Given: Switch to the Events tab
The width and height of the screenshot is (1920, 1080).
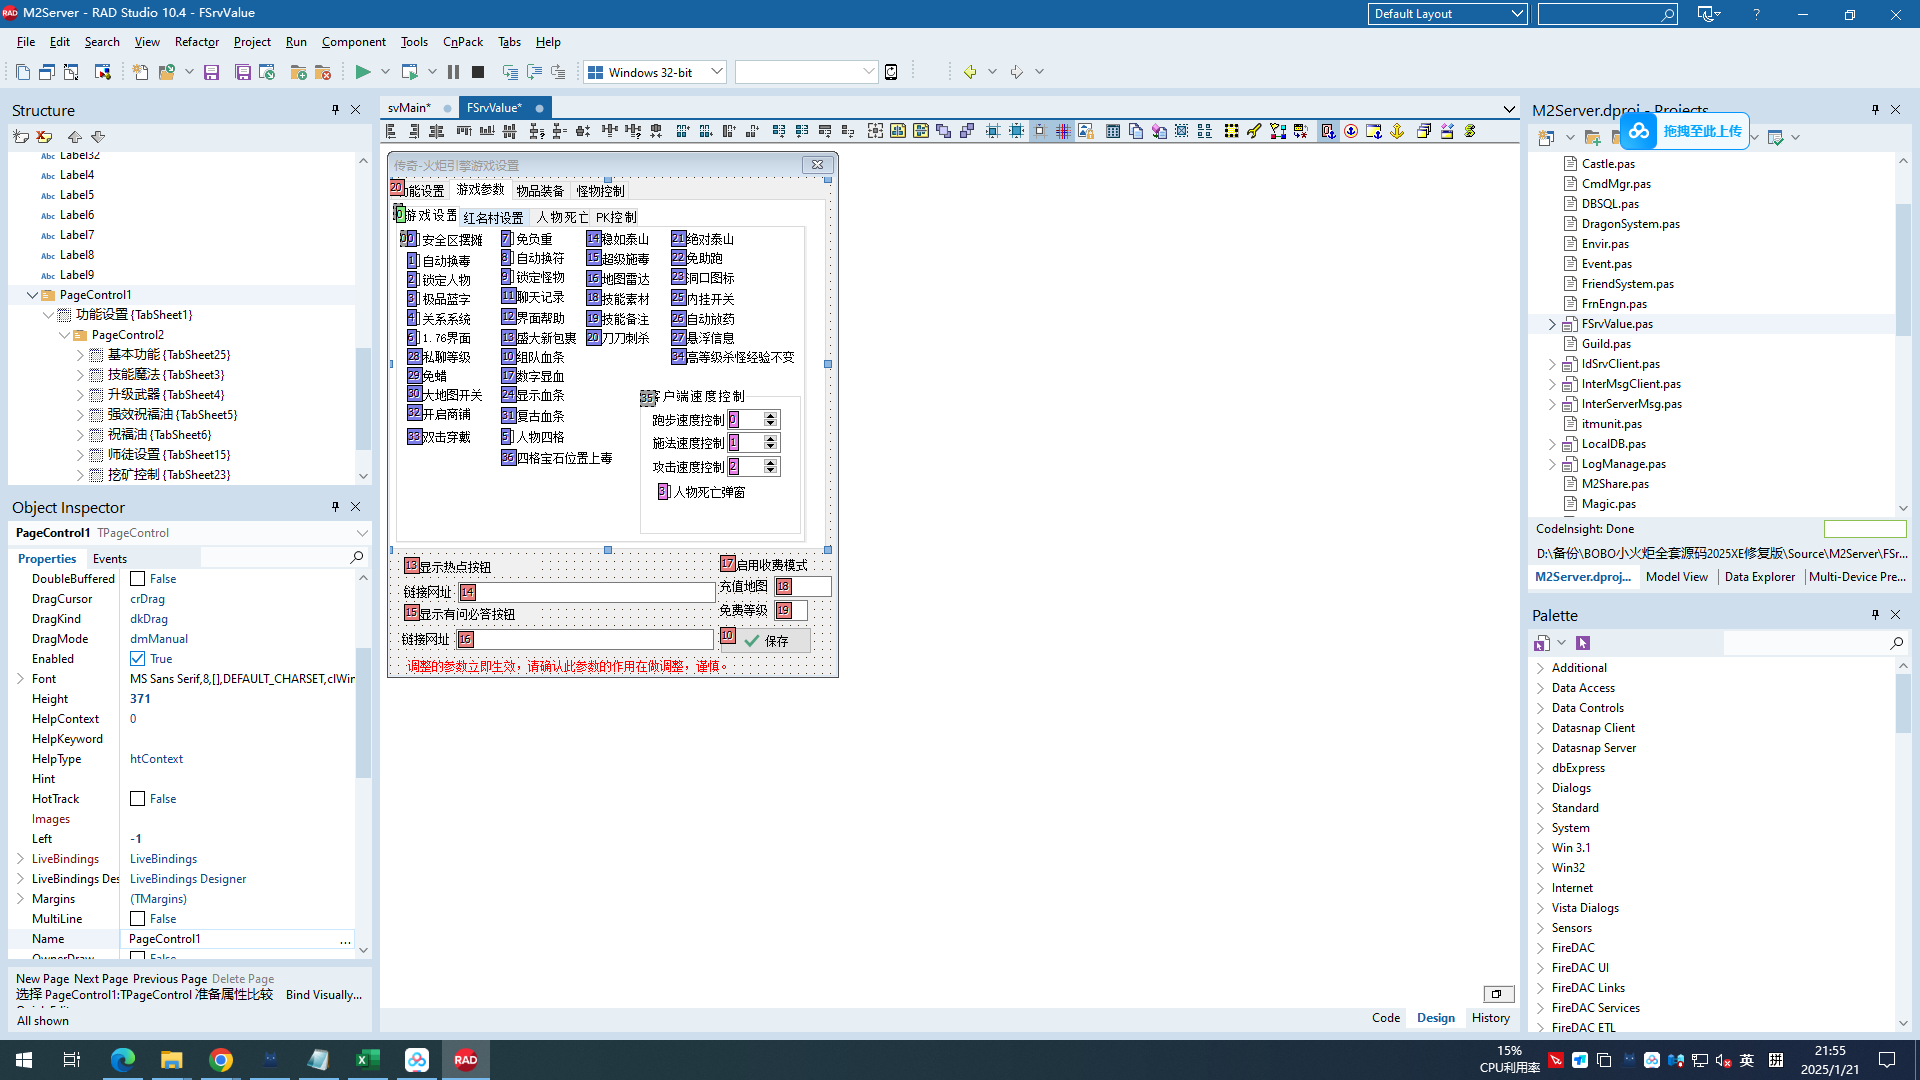Looking at the screenshot, I should pos(109,559).
